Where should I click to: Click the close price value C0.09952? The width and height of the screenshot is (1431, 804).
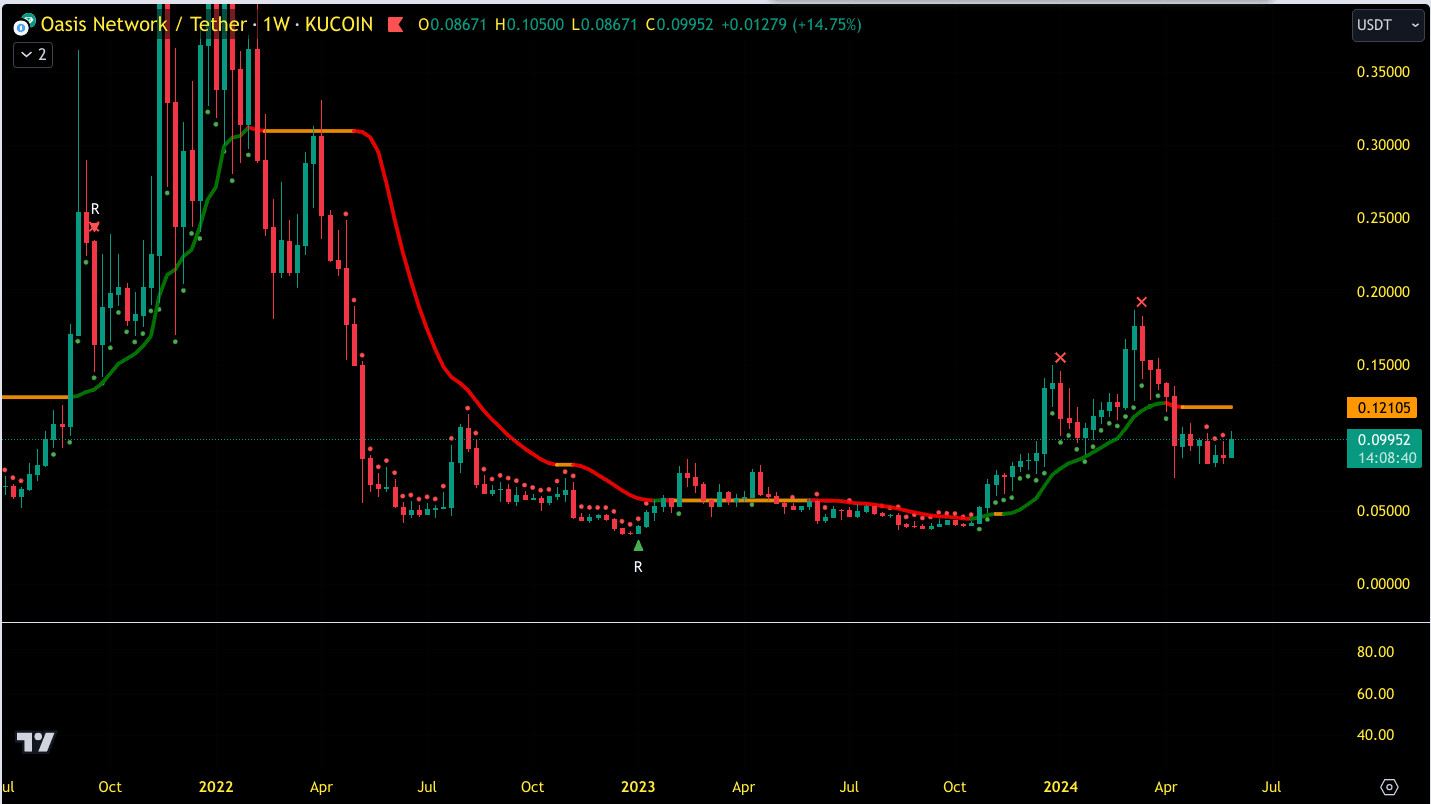click(x=679, y=24)
